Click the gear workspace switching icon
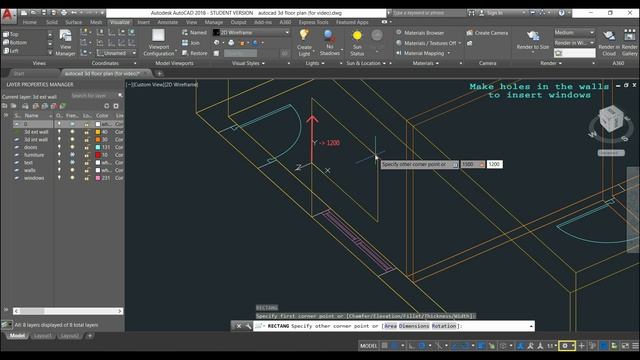The width and height of the screenshot is (640, 360). [x=565, y=346]
